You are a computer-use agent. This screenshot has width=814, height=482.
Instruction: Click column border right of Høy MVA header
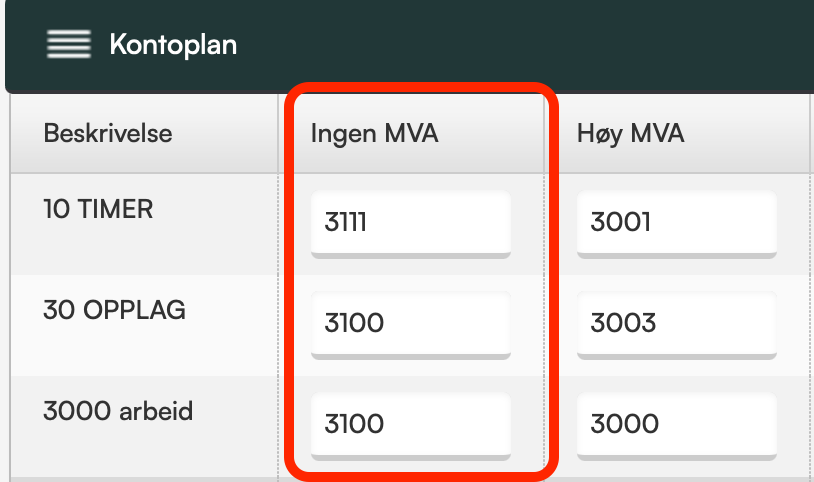click(810, 133)
